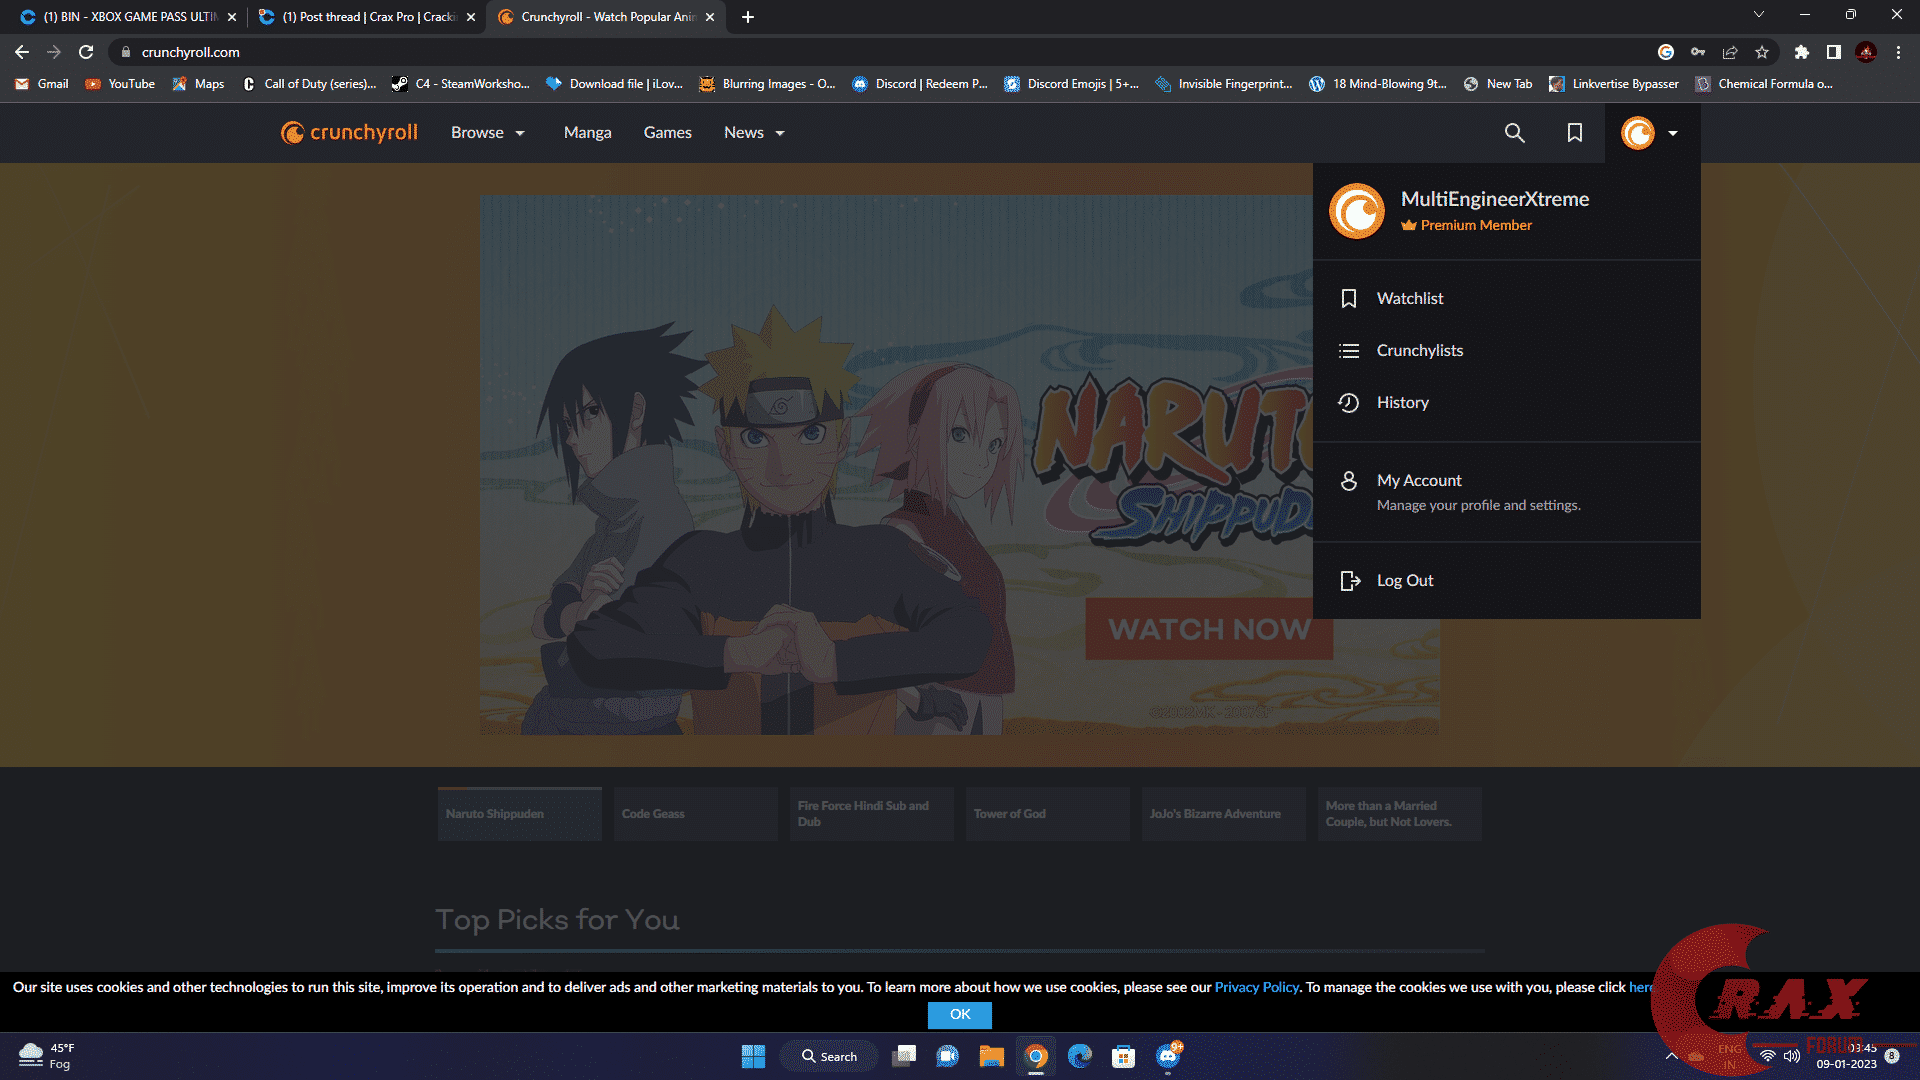Open the search panel on Crunchyroll

pos(1514,132)
